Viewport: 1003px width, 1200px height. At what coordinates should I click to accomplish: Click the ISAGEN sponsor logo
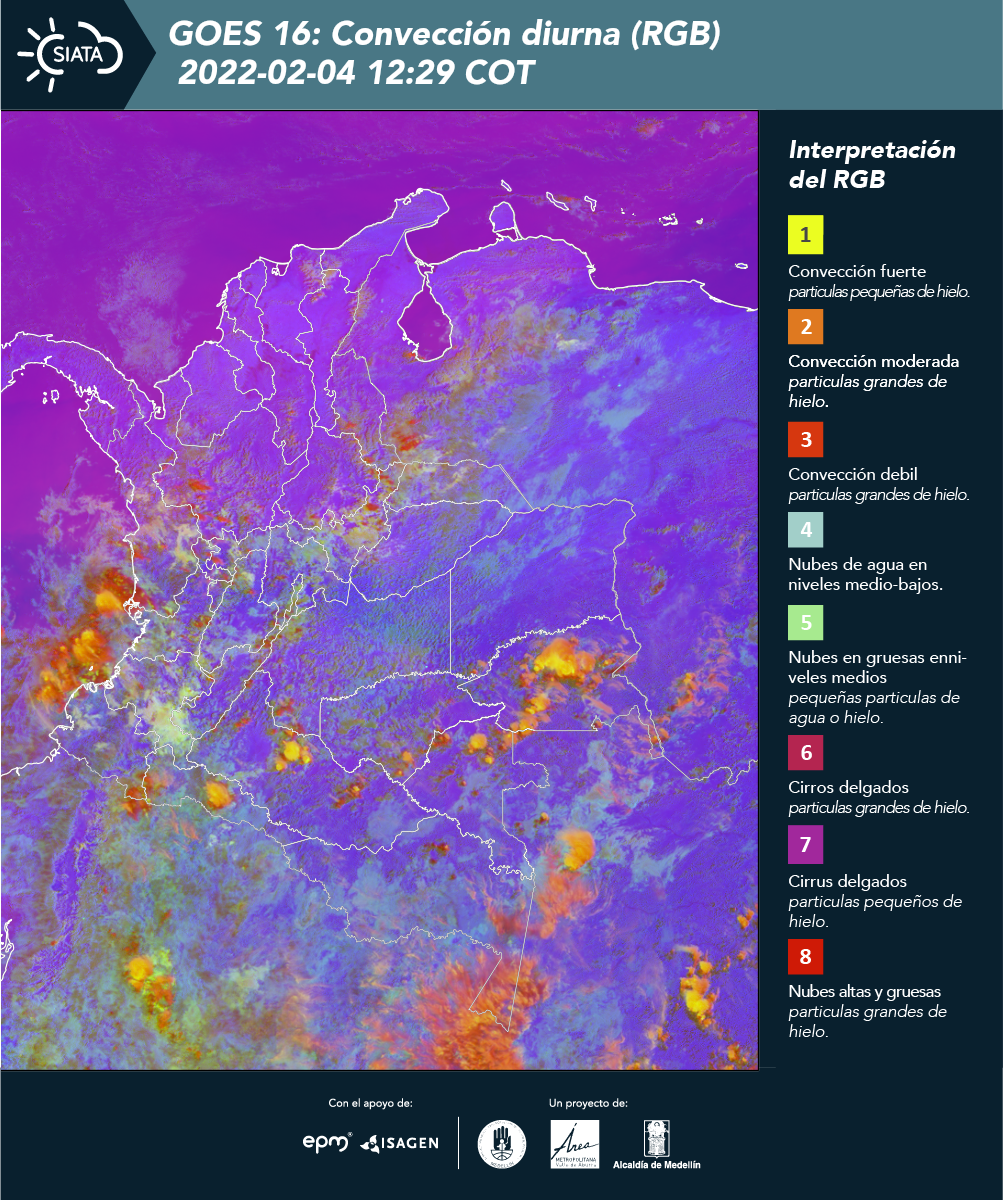(x=399, y=1142)
